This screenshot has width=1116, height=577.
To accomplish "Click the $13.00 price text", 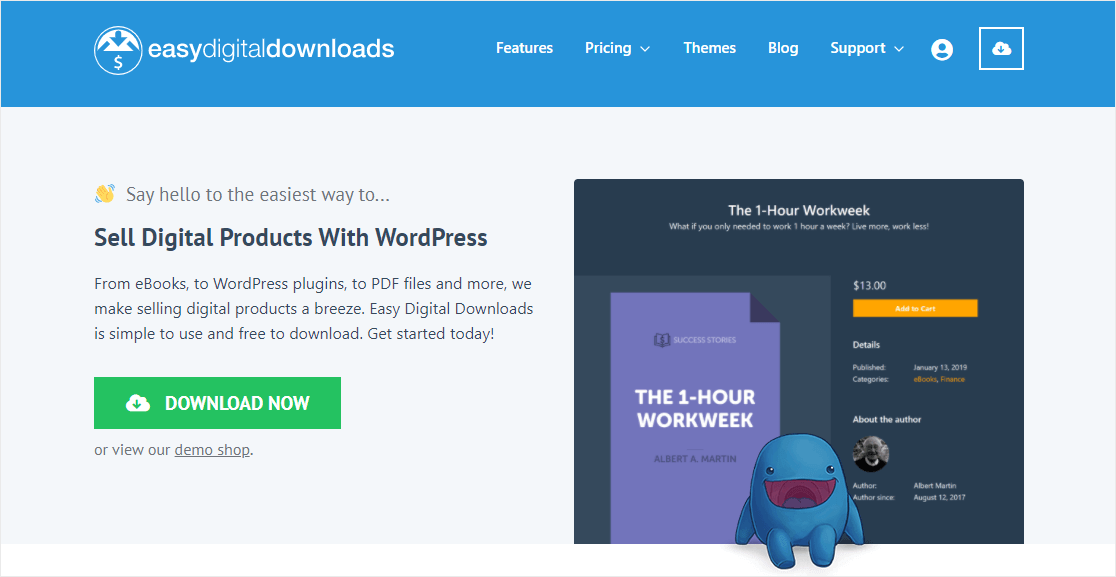I will (869, 286).
